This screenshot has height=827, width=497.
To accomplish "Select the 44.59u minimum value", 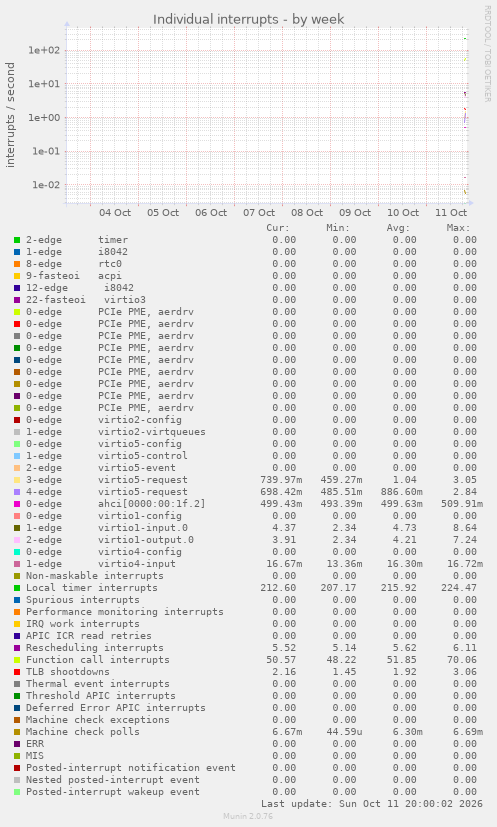I will click(345, 732).
